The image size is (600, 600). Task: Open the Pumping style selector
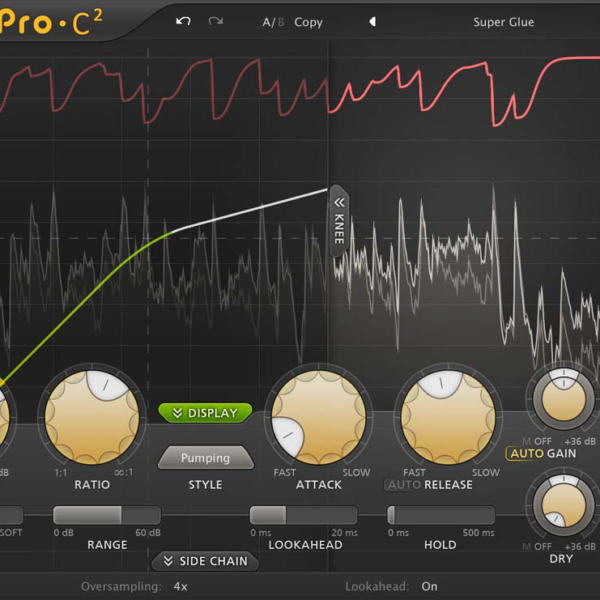pos(205,458)
